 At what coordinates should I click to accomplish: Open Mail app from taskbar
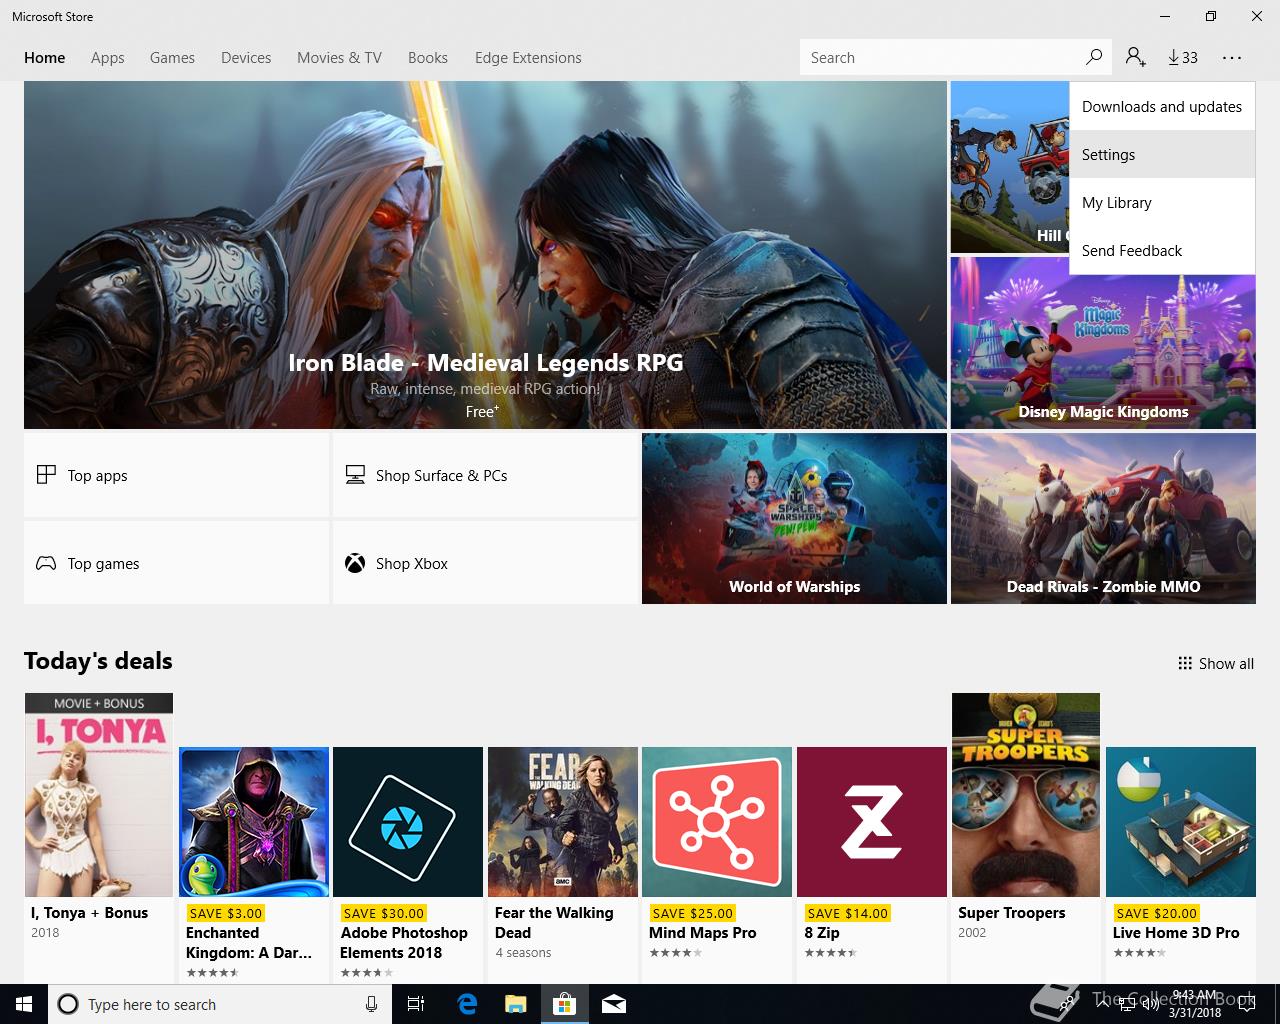[614, 1004]
